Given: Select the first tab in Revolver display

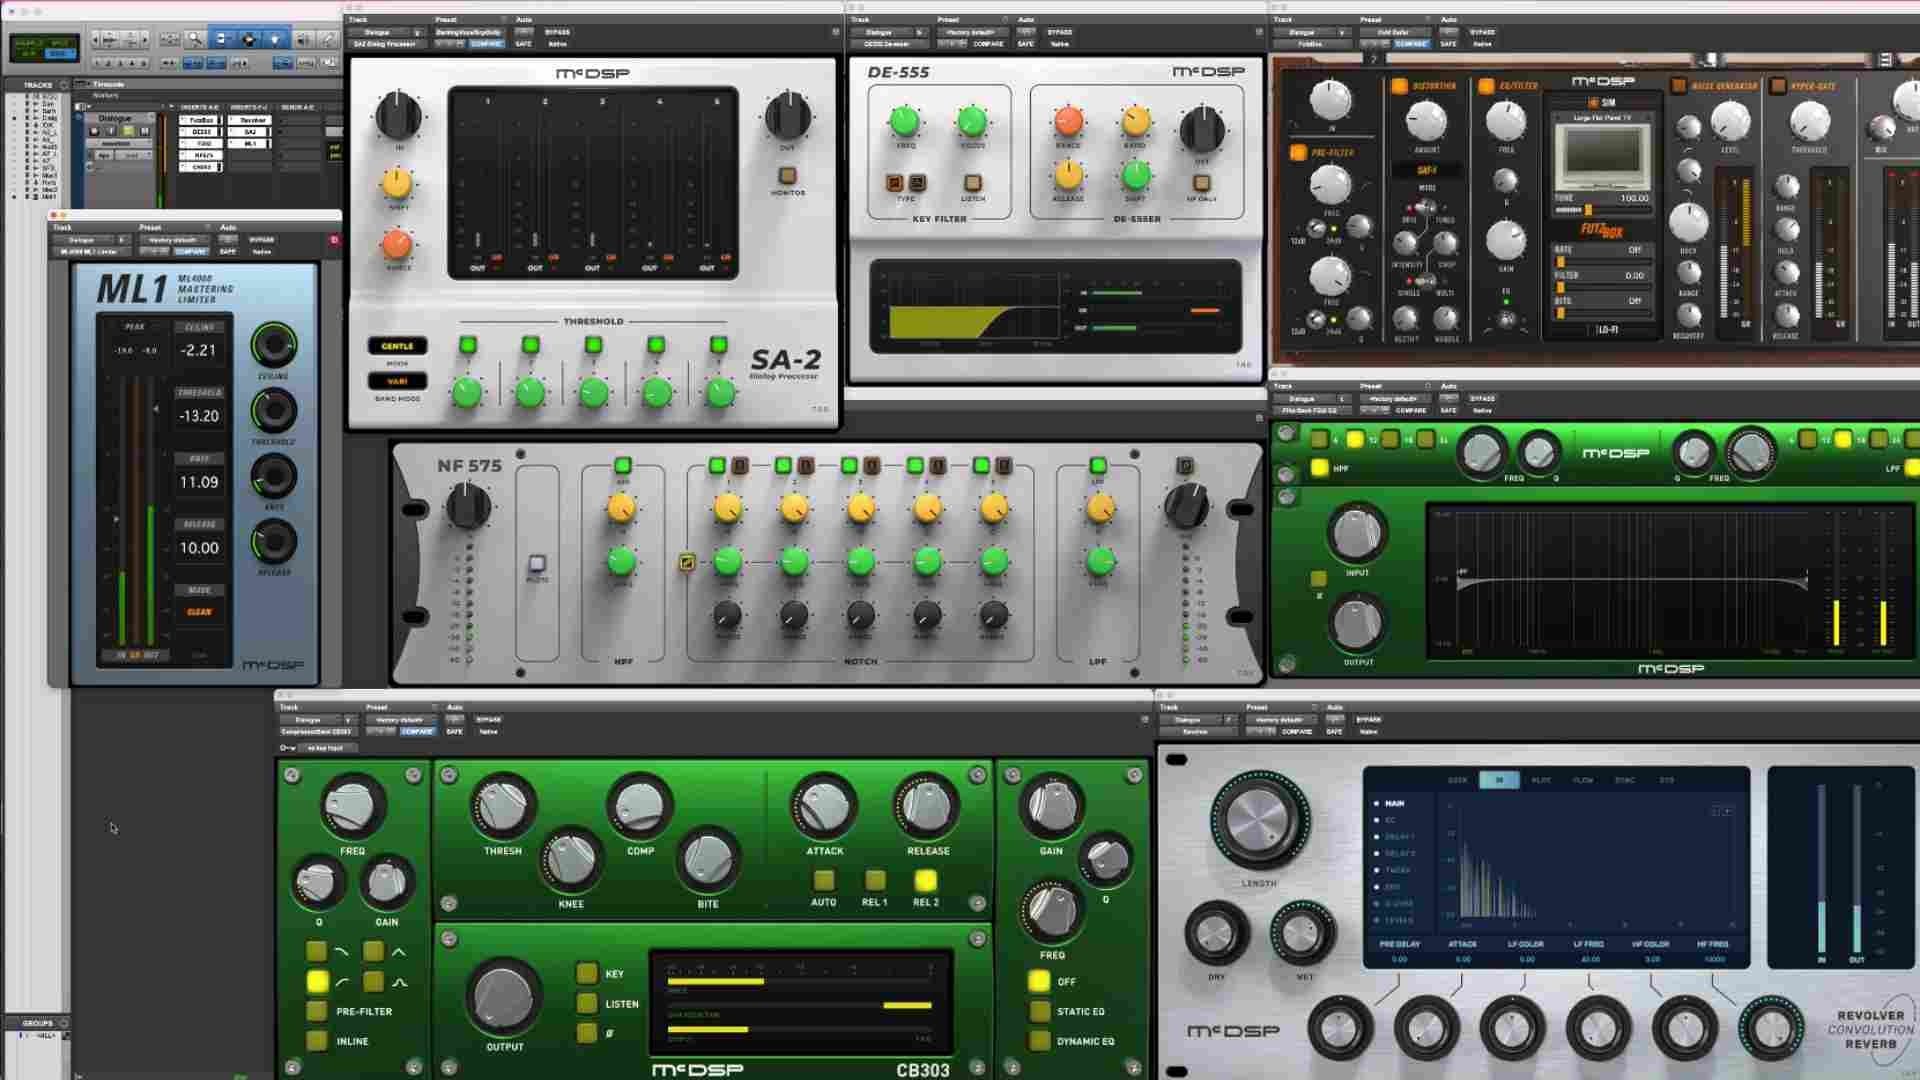Looking at the screenshot, I should (x=1457, y=780).
